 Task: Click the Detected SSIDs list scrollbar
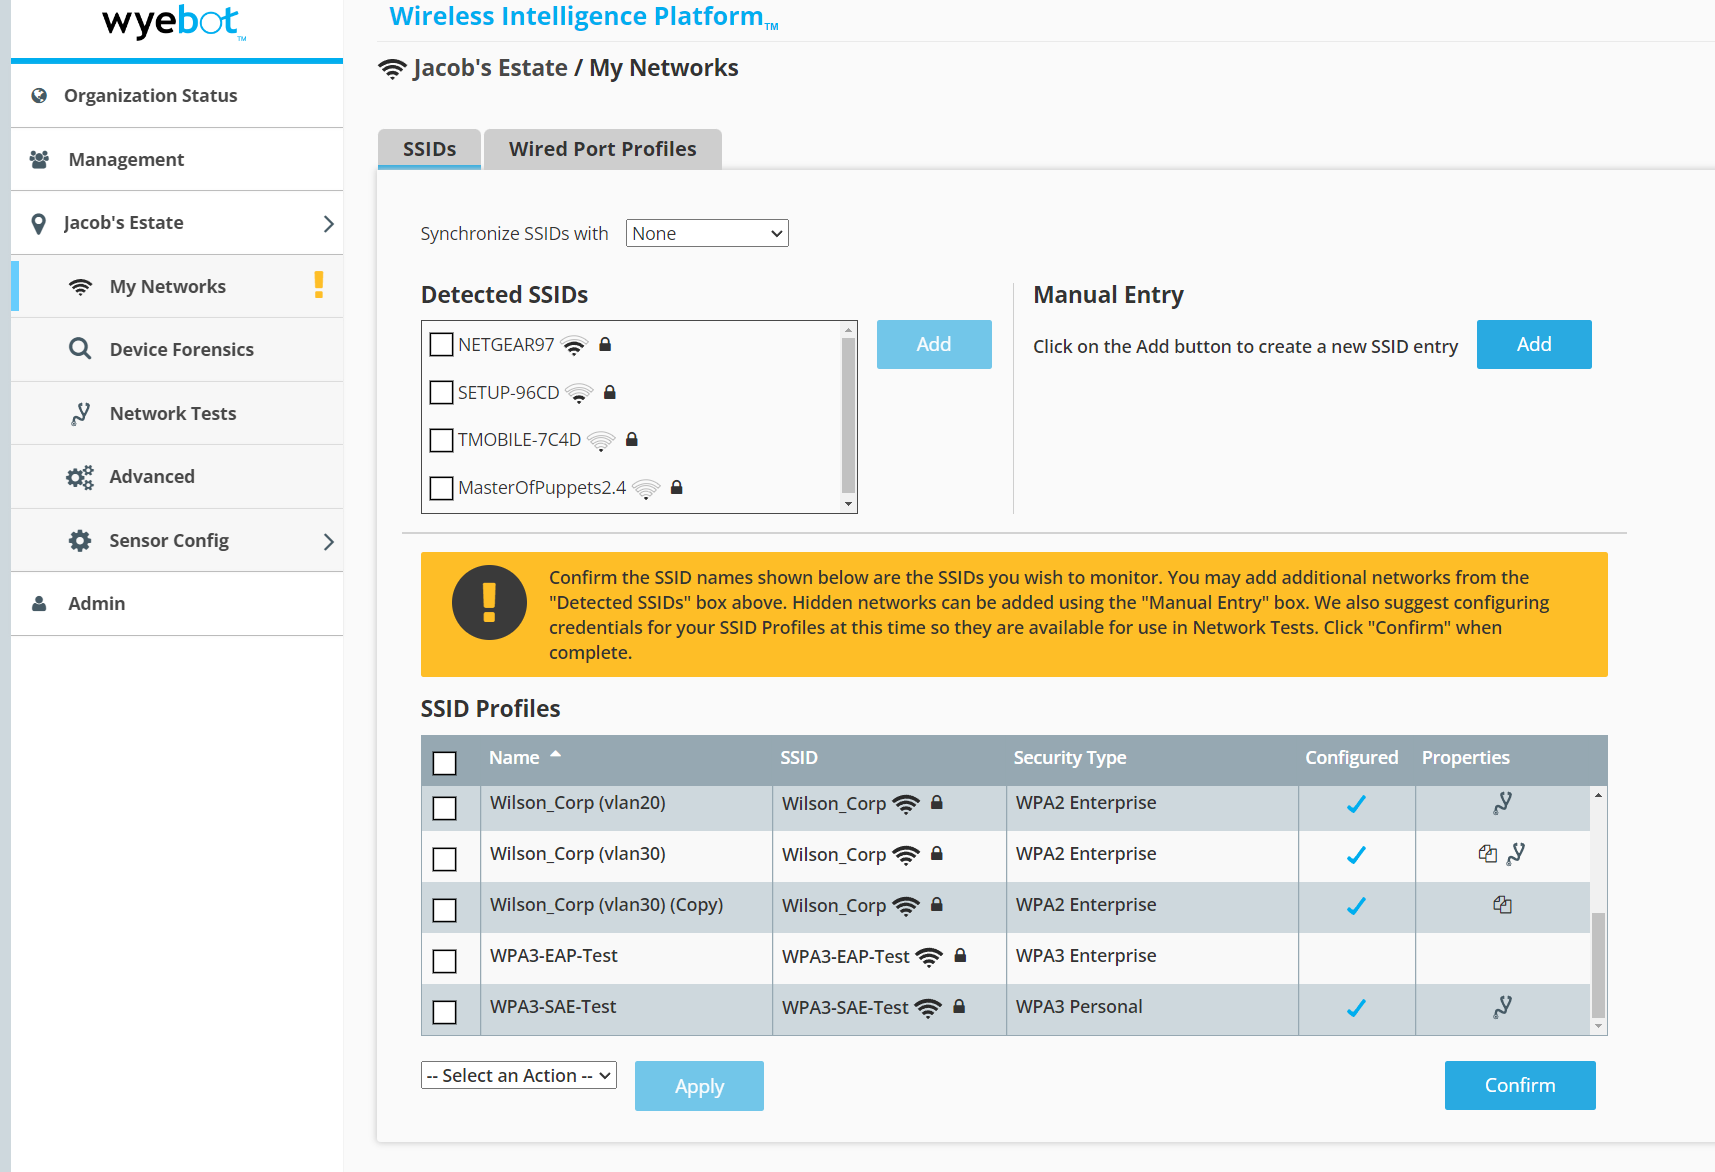point(848,415)
